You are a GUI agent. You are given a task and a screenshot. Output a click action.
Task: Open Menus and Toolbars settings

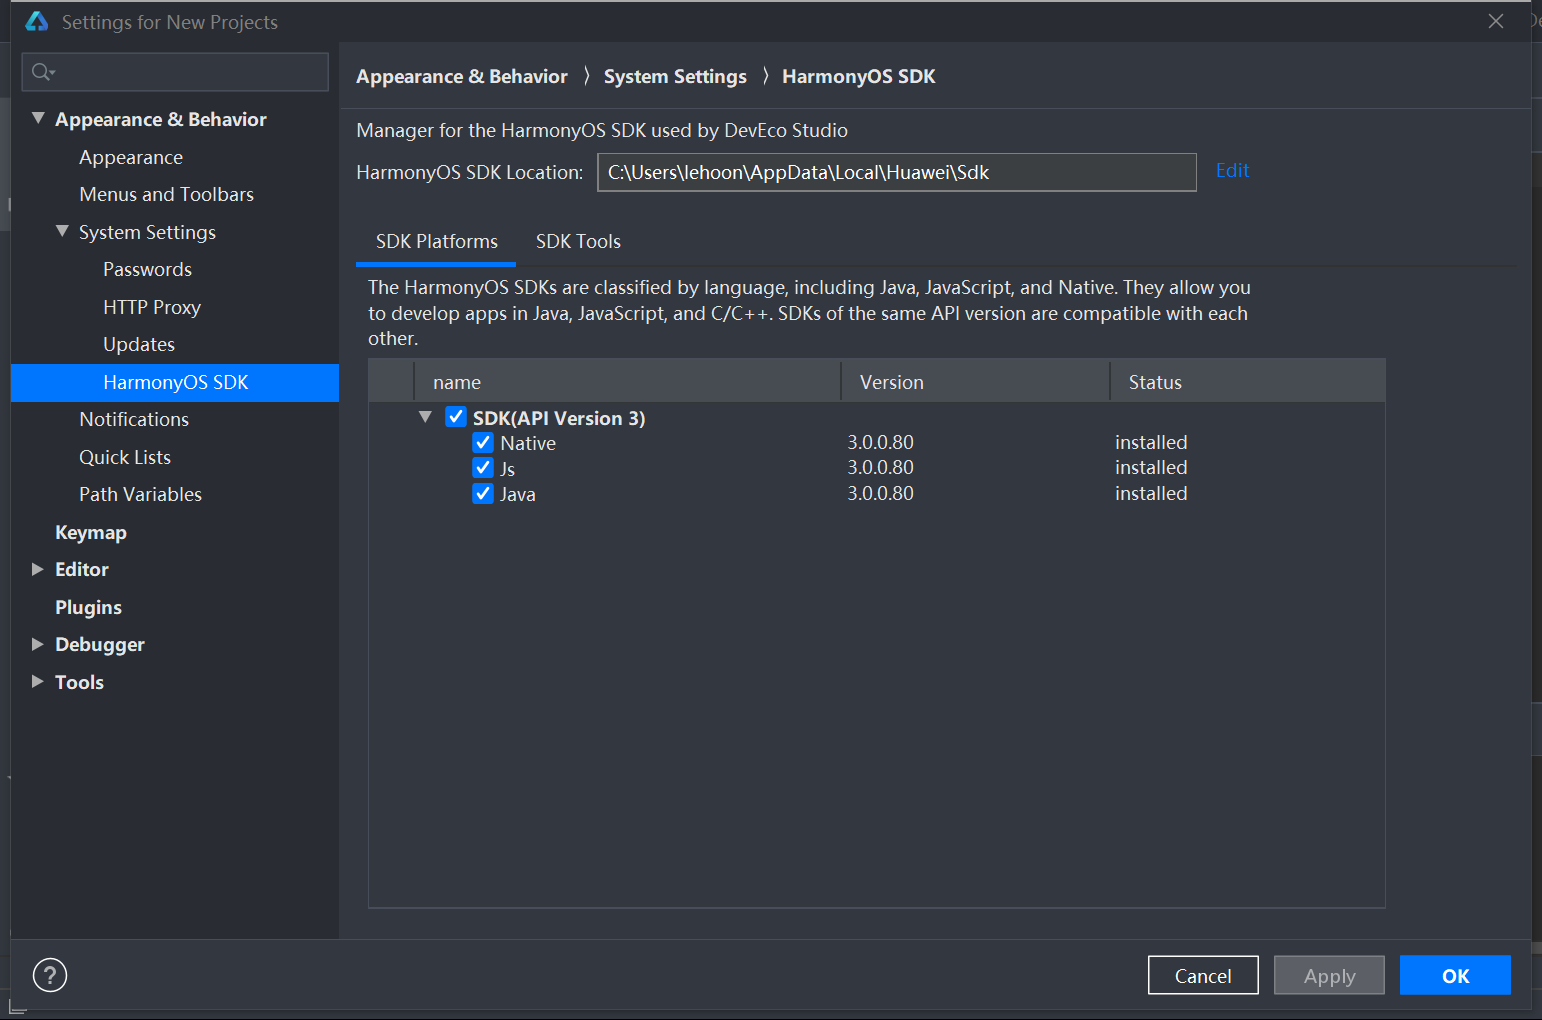tap(166, 194)
